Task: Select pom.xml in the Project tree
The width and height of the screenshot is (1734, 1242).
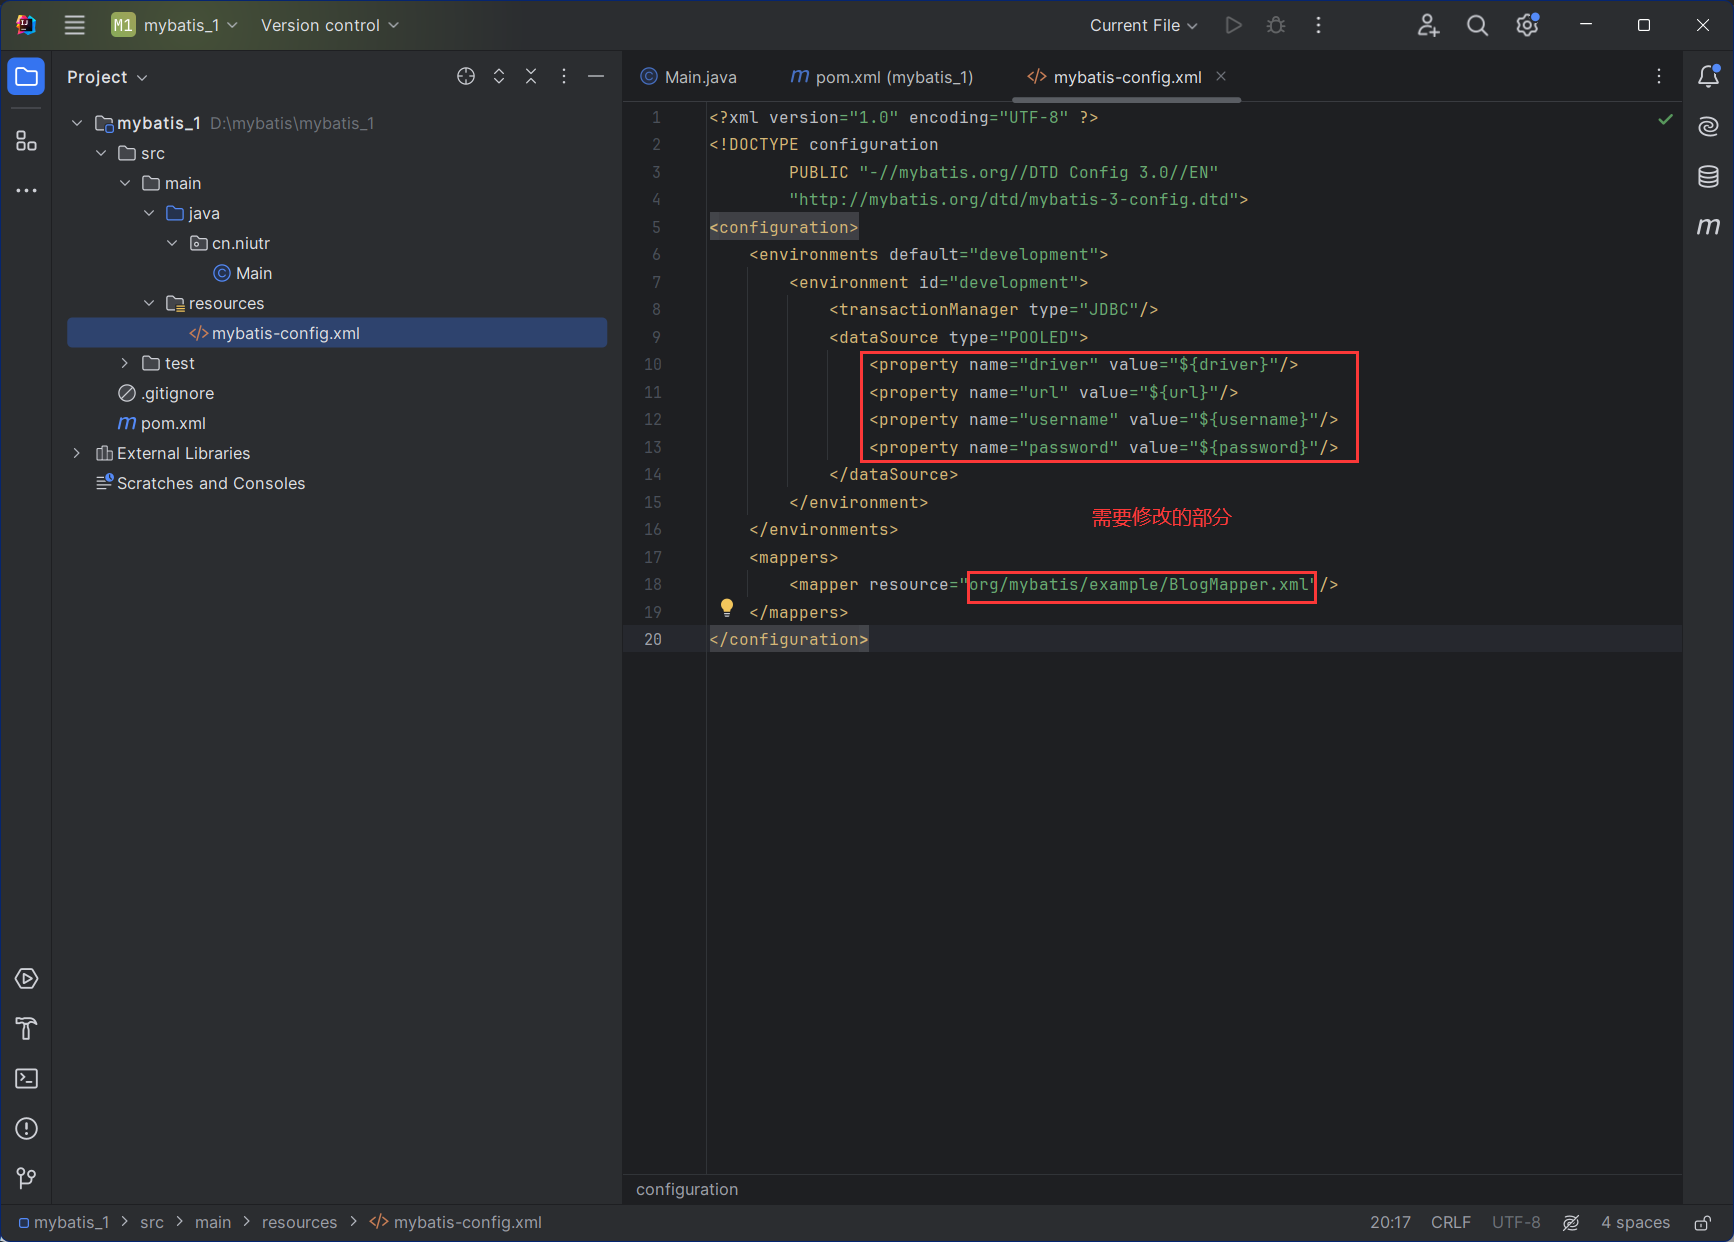Action: (173, 423)
